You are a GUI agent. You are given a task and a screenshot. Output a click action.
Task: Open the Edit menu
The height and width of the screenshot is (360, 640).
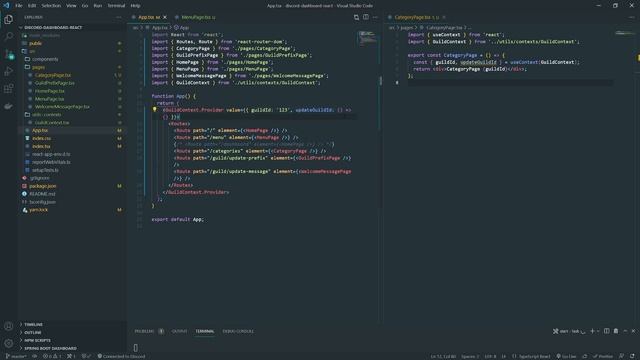(x=32, y=6)
